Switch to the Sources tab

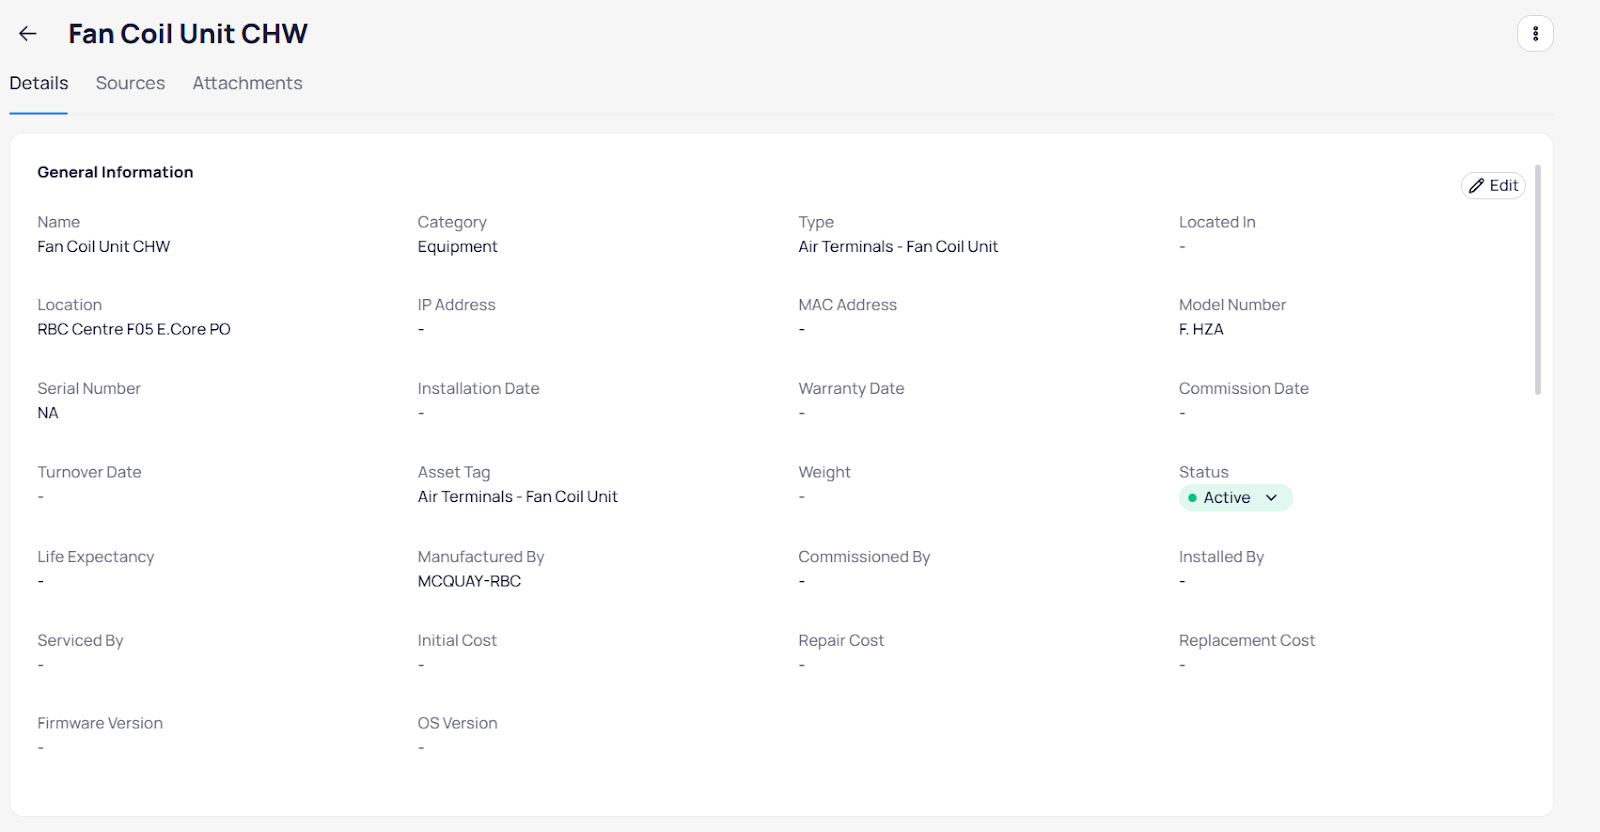tap(130, 83)
